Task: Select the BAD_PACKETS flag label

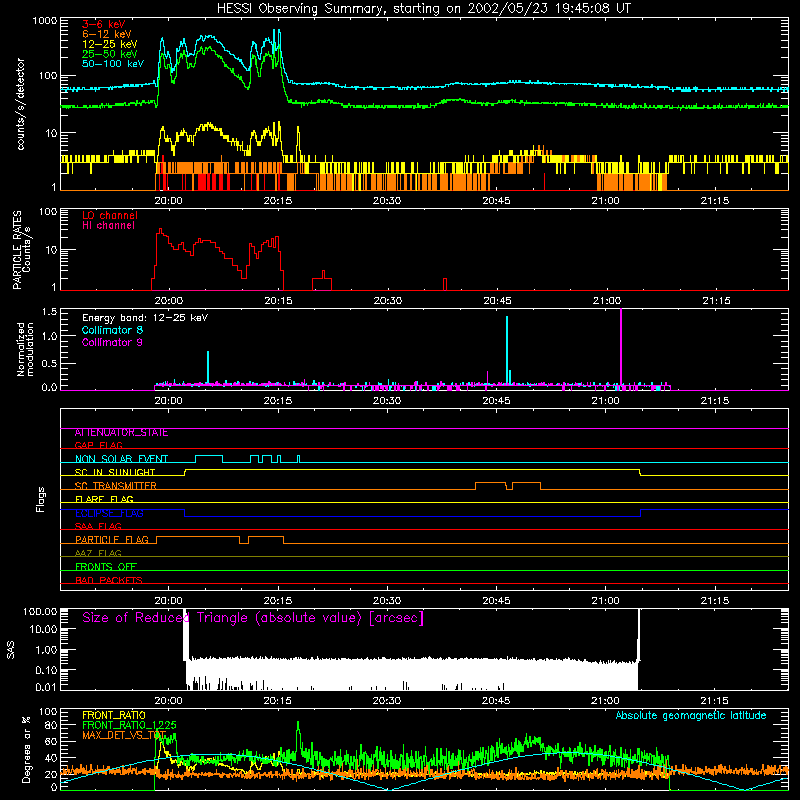Action: click(109, 580)
